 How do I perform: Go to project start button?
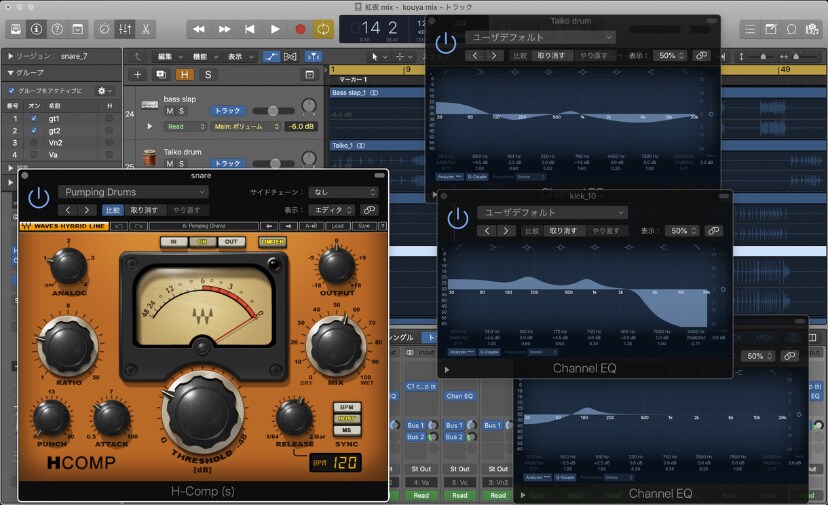[x=250, y=29]
